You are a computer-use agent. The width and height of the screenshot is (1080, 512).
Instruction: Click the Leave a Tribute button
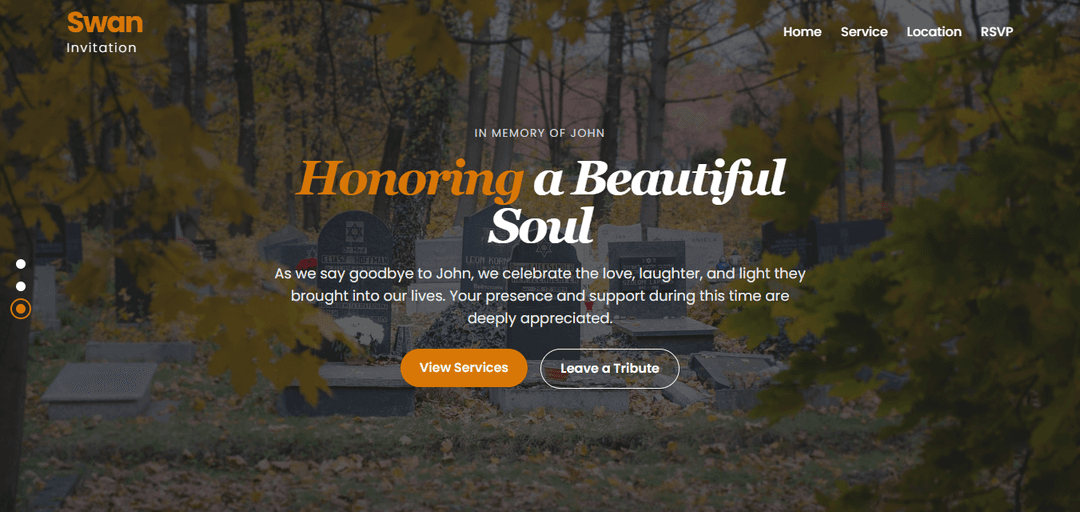point(610,369)
